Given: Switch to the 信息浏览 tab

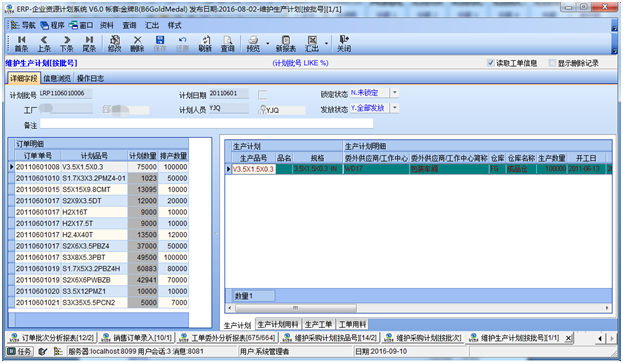Looking at the screenshot, I should (57, 78).
